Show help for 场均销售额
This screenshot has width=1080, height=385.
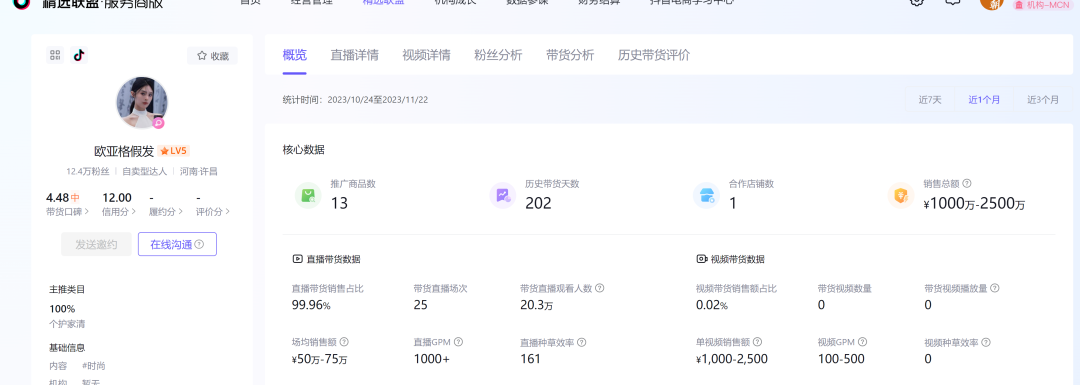(x=344, y=342)
